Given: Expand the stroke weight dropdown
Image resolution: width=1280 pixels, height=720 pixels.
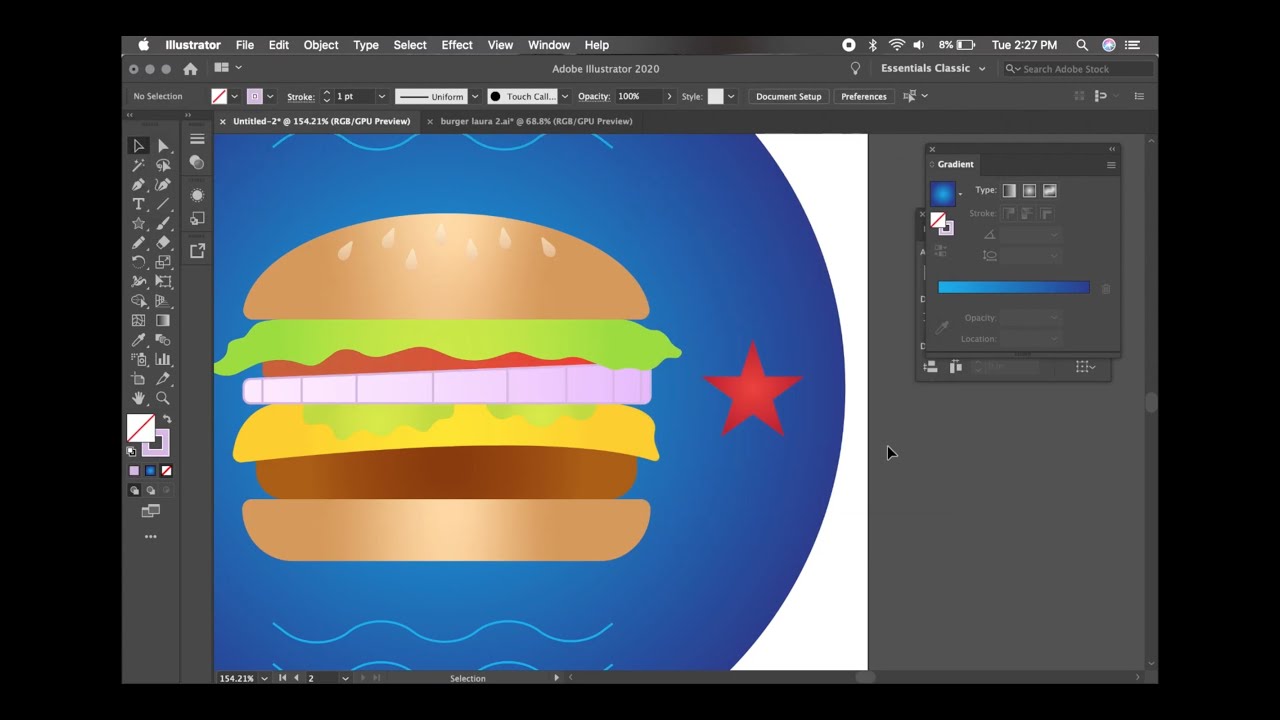Looking at the screenshot, I should [x=381, y=97].
